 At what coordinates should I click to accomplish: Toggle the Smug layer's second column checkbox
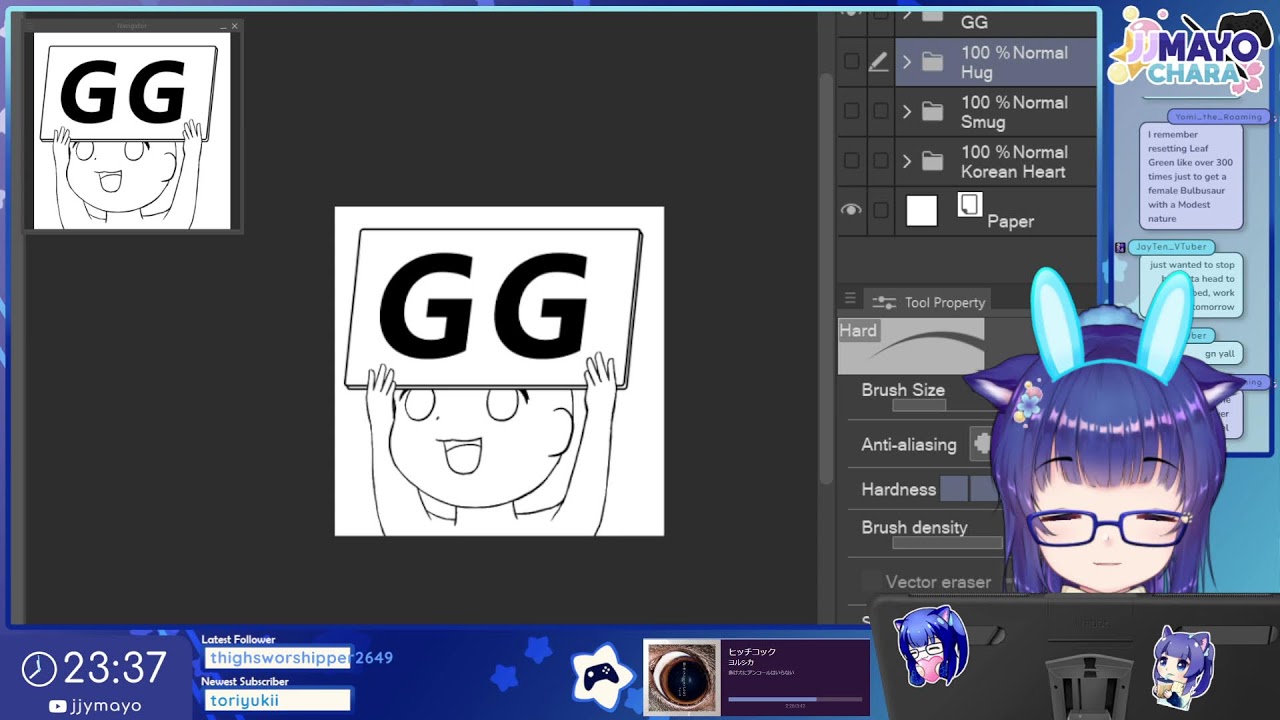point(880,111)
